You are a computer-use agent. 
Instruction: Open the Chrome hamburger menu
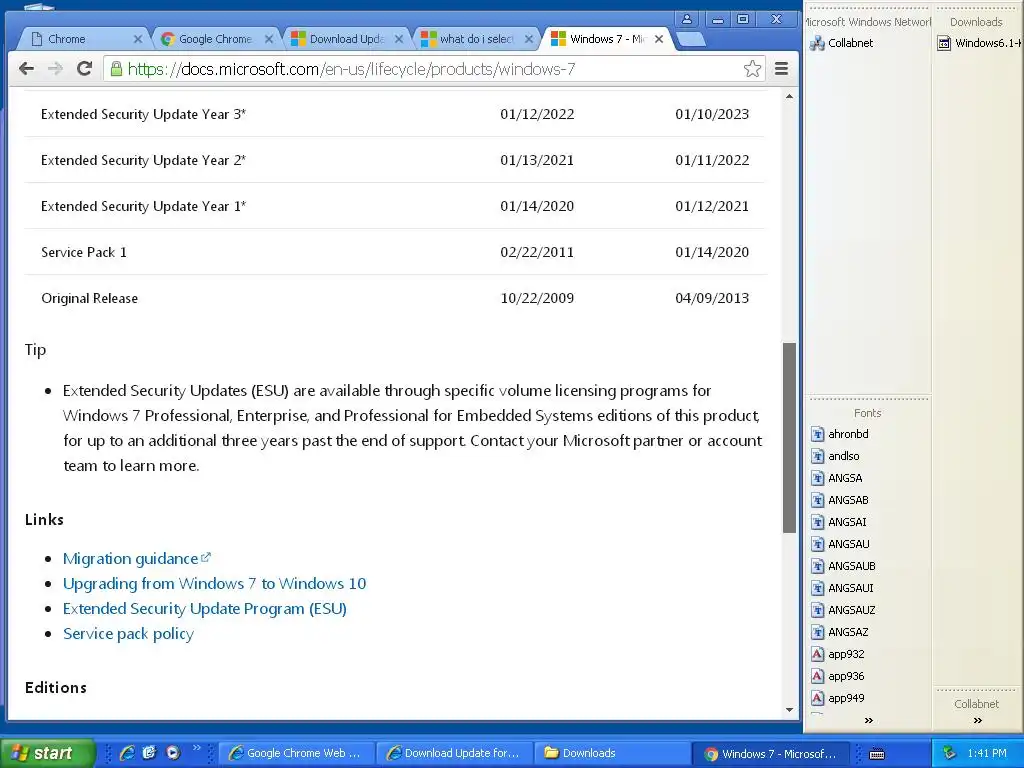pyautogui.click(x=781, y=69)
